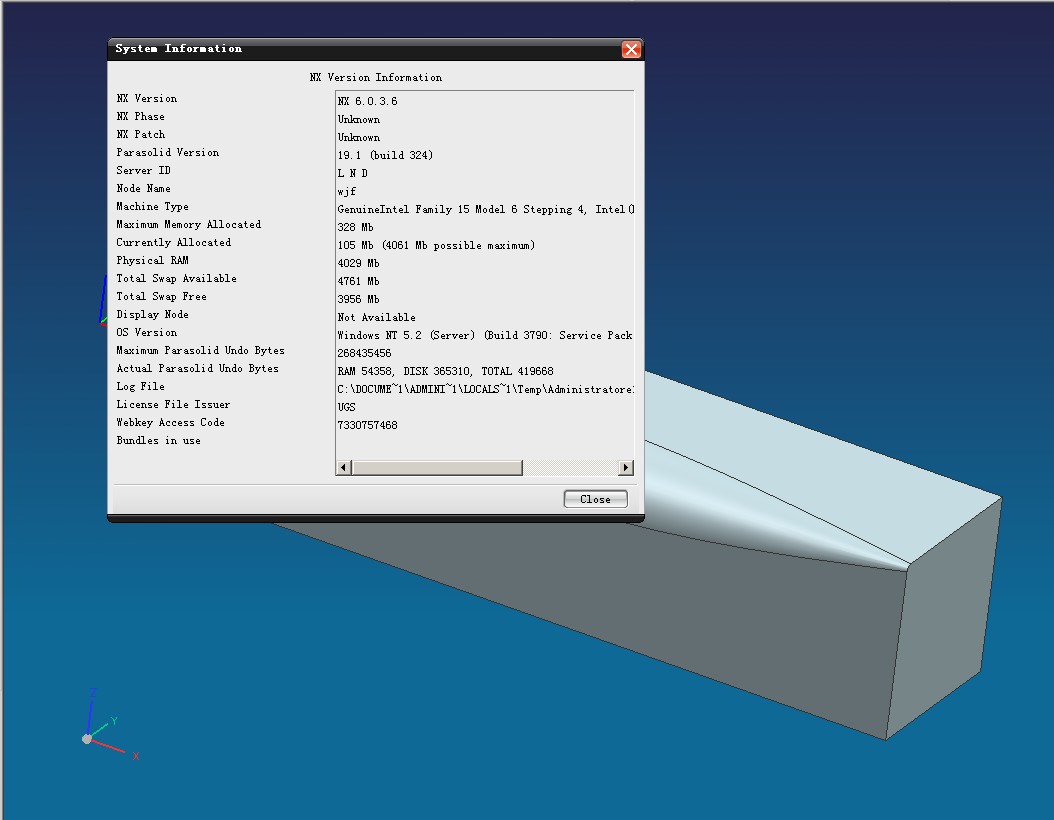Click the 'Total Swap Available' label
1054x820 pixels.
[176, 278]
